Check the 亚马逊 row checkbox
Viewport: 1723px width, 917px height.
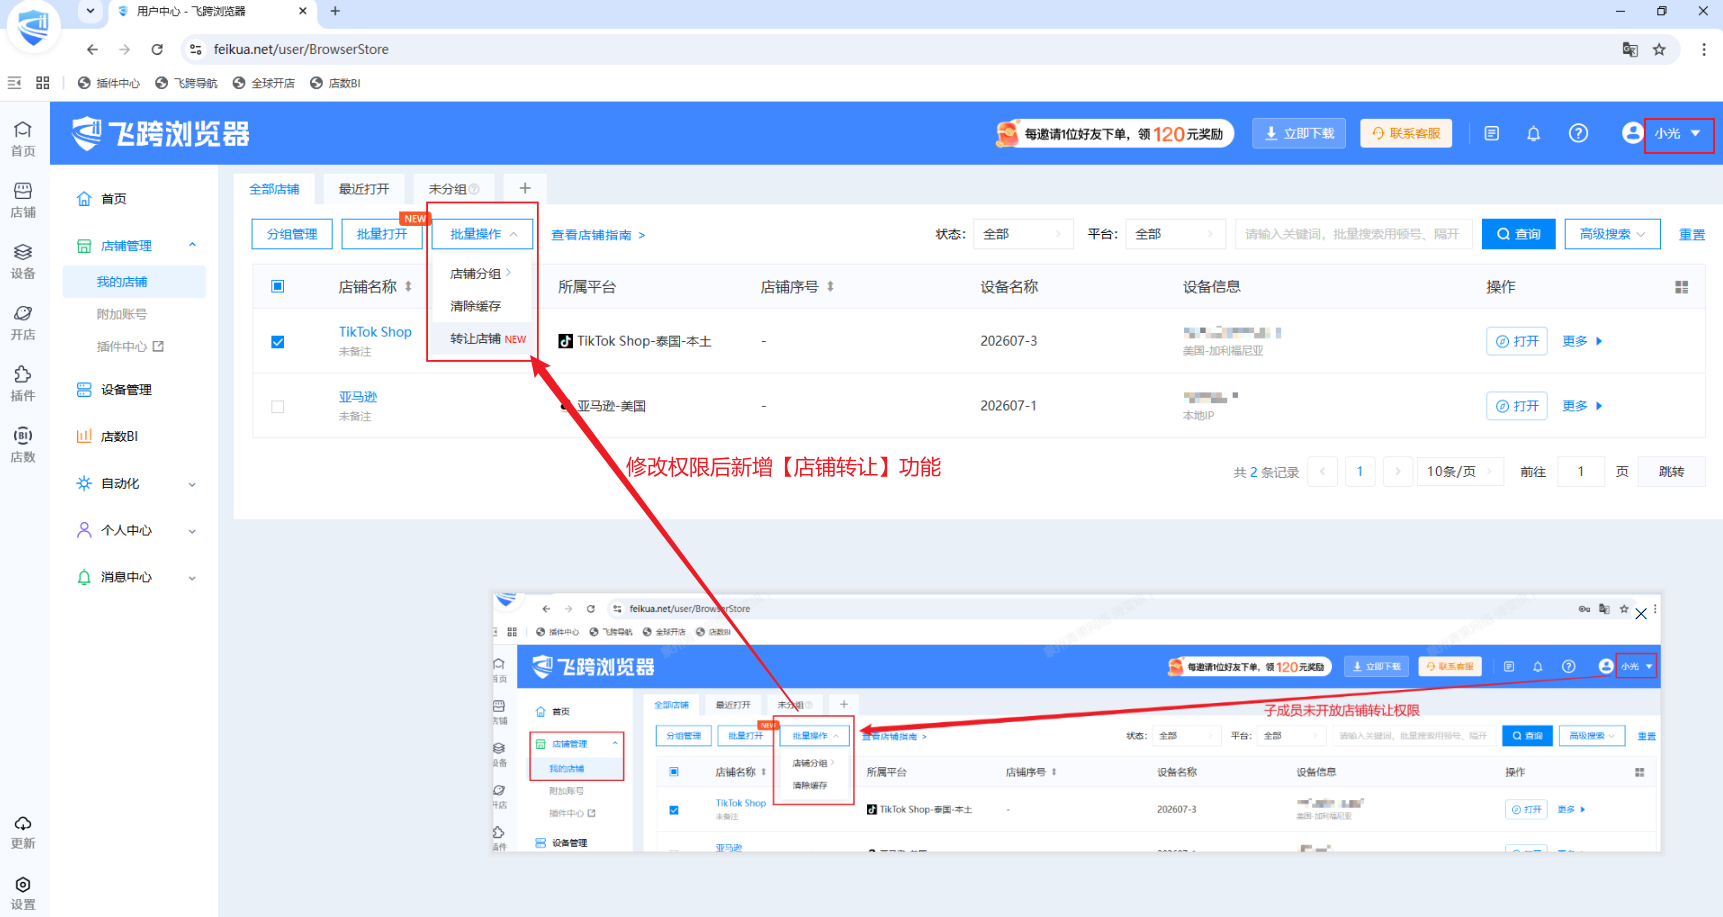pos(278,407)
